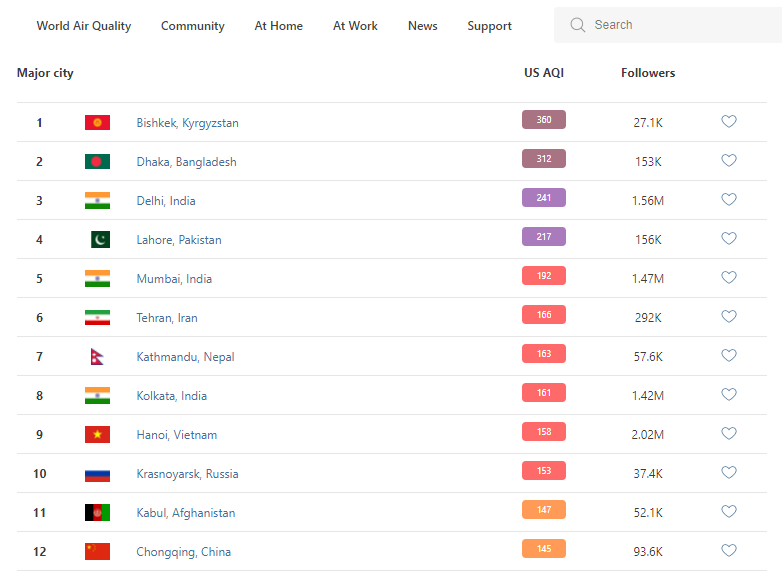Viewport: 782px width, 571px height.
Task: Open the Mumbai, India city link
Action: (x=174, y=279)
